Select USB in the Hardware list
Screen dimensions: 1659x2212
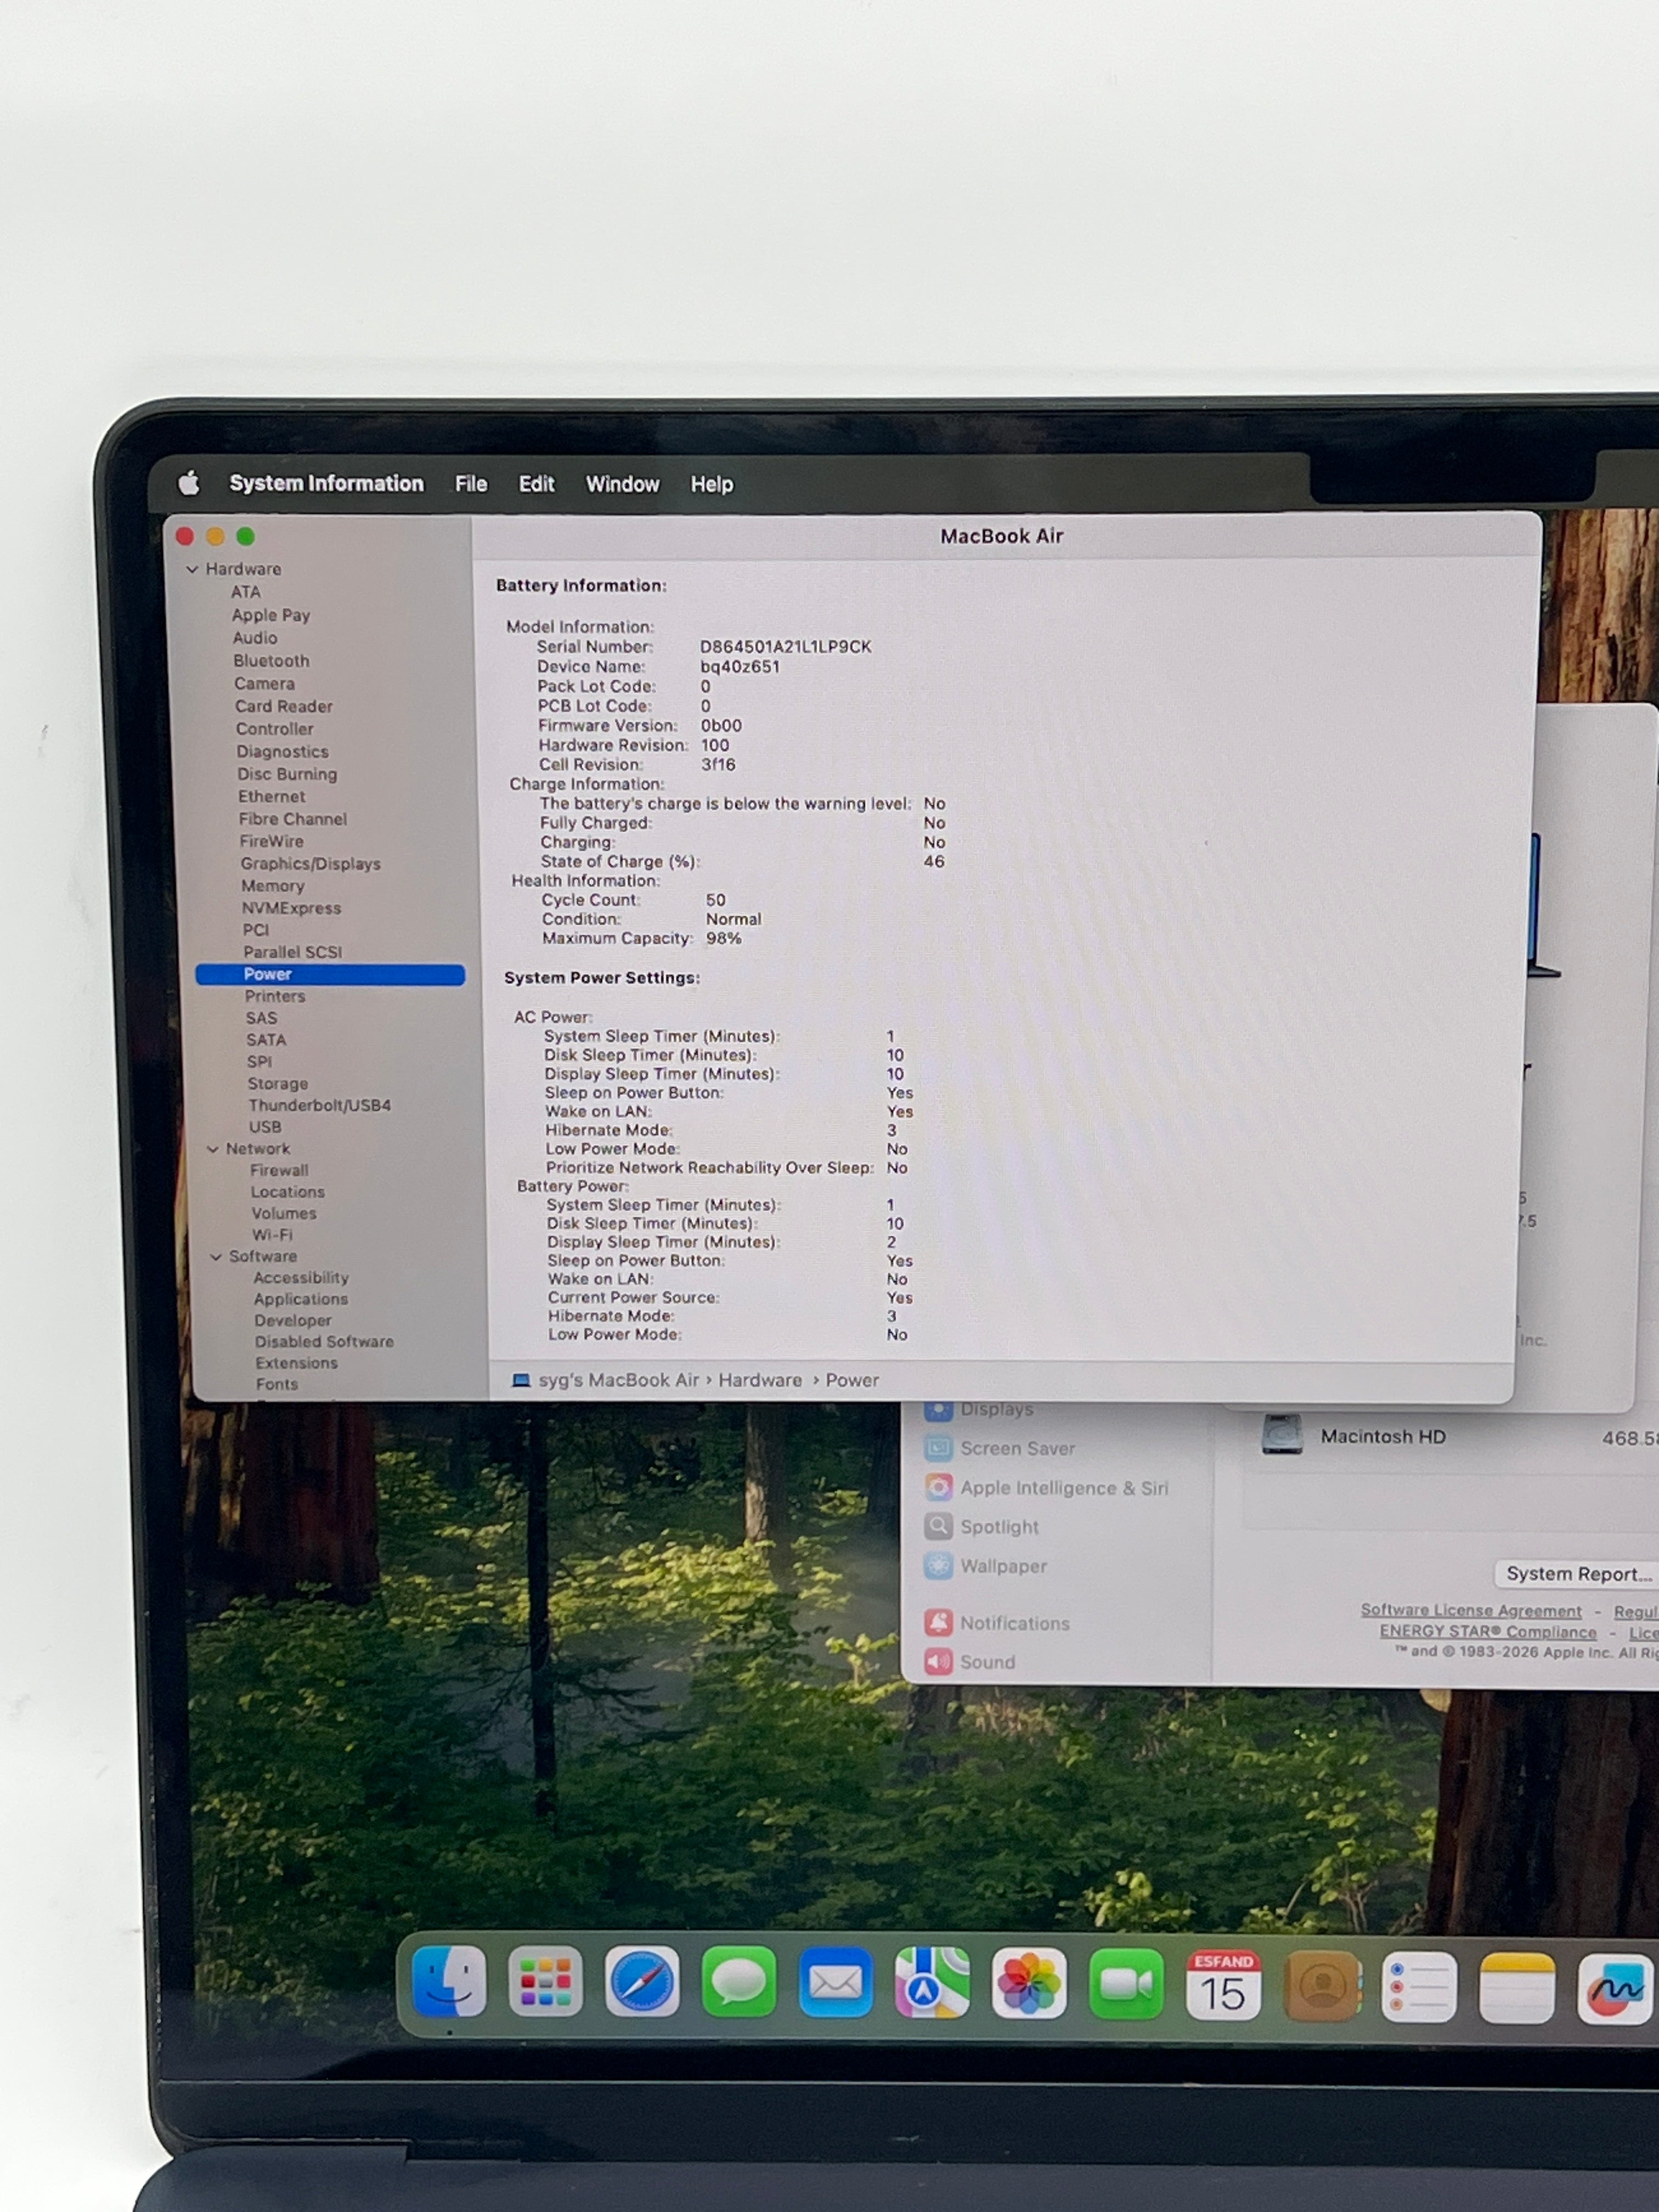(x=265, y=1127)
